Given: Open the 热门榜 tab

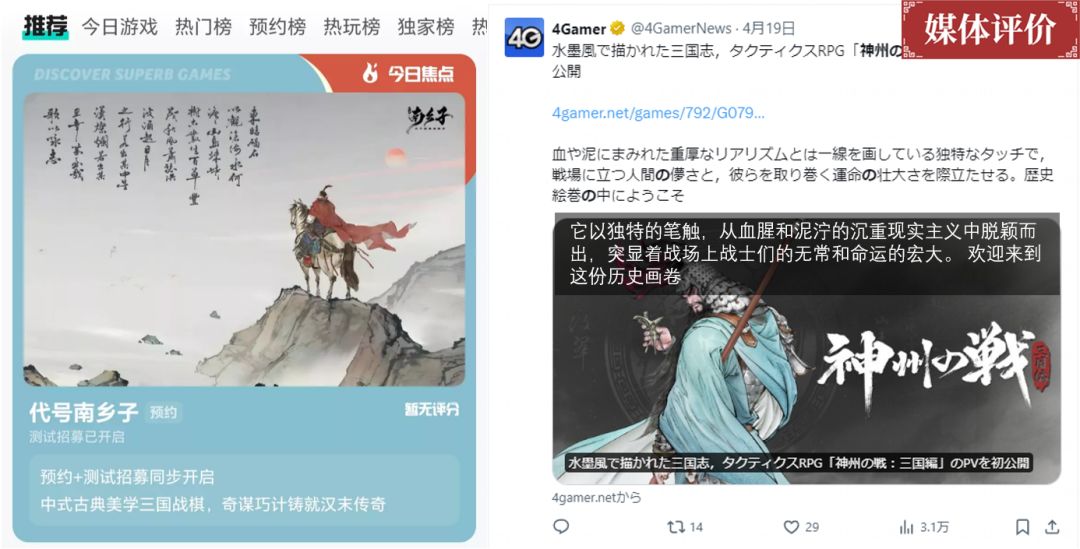Looking at the screenshot, I should pos(203,27).
